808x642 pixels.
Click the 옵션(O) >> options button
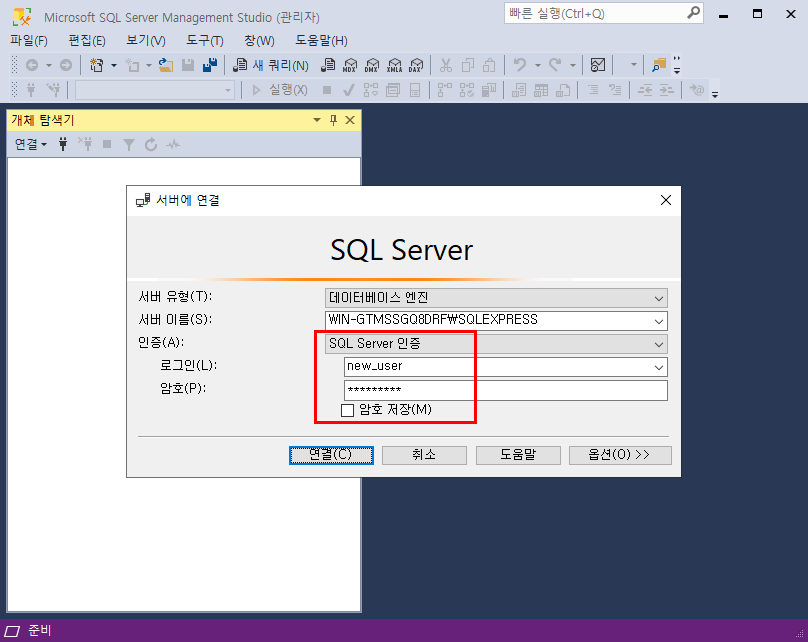coord(620,455)
